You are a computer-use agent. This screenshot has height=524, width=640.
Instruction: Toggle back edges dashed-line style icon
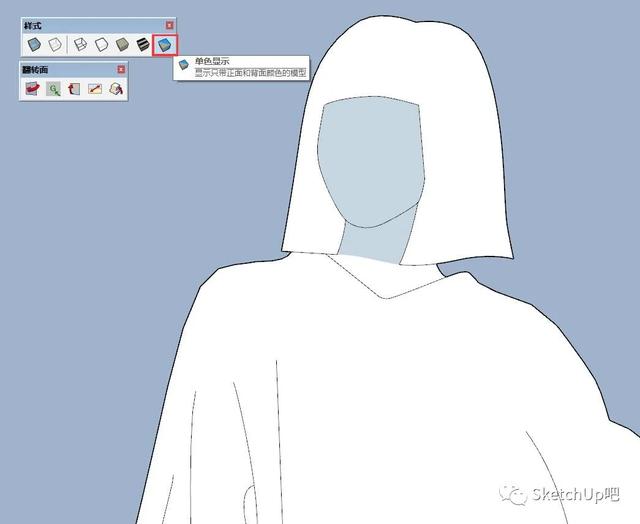pos(55,44)
